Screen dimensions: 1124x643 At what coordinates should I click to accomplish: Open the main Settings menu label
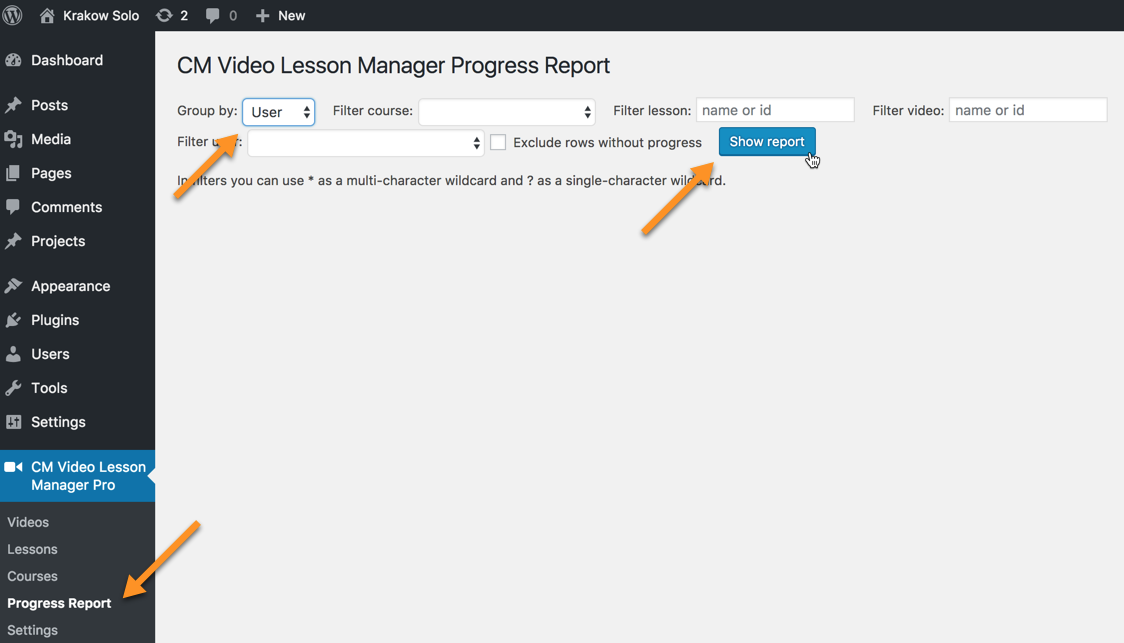click(x=58, y=422)
